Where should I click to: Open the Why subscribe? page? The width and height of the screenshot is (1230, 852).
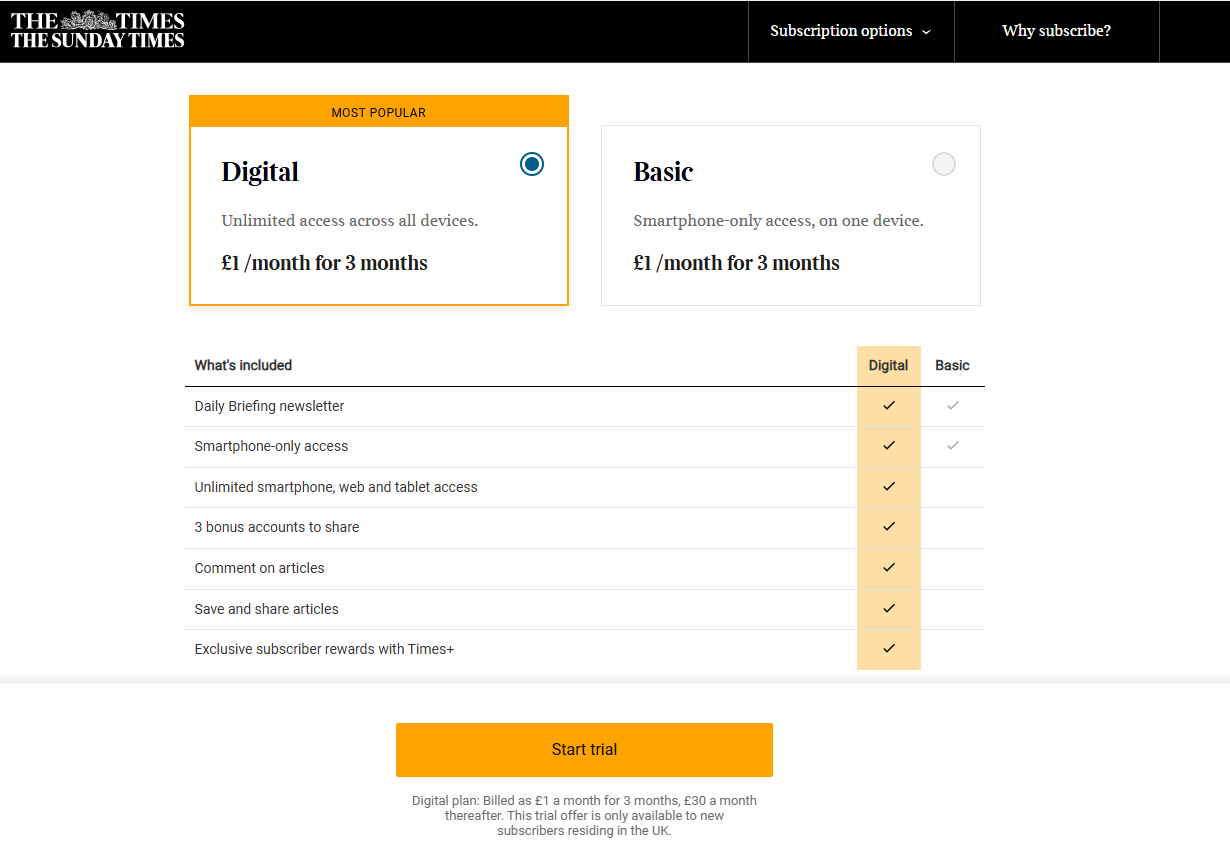[x=1056, y=31]
